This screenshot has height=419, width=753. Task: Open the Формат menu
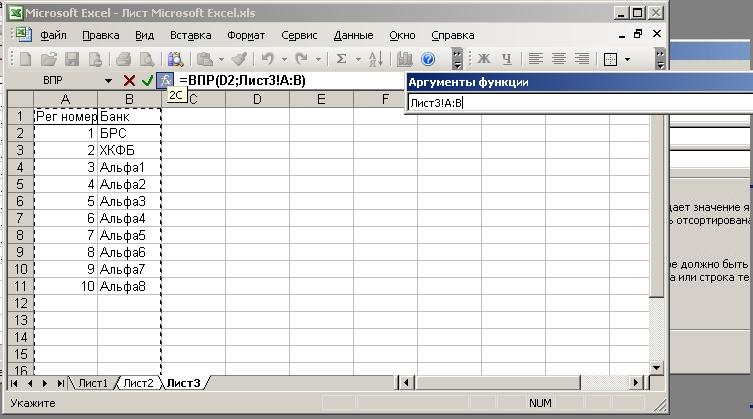(246, 34)
